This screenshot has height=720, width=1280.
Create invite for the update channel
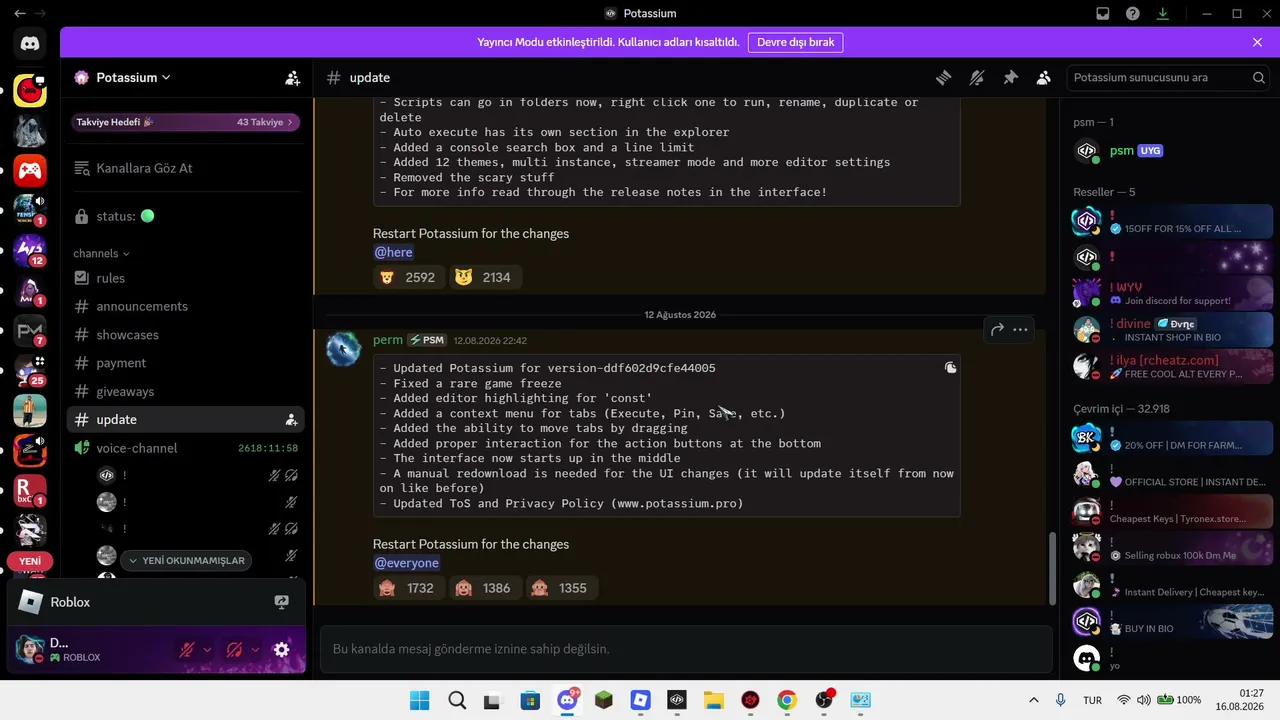(x=291, y=420)
